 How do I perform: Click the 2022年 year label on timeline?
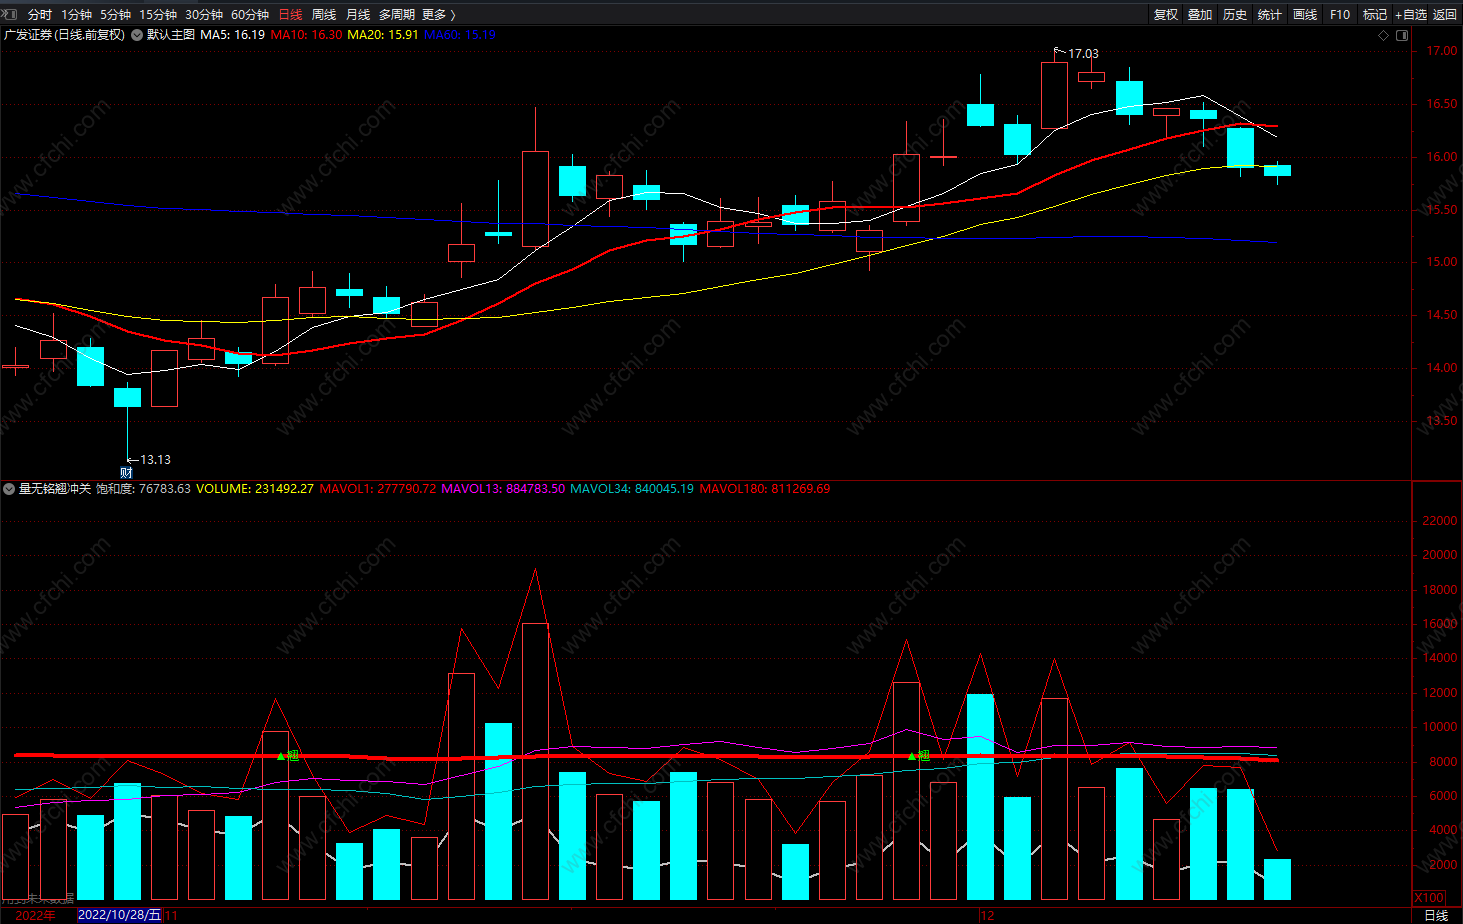click(36, 915)
